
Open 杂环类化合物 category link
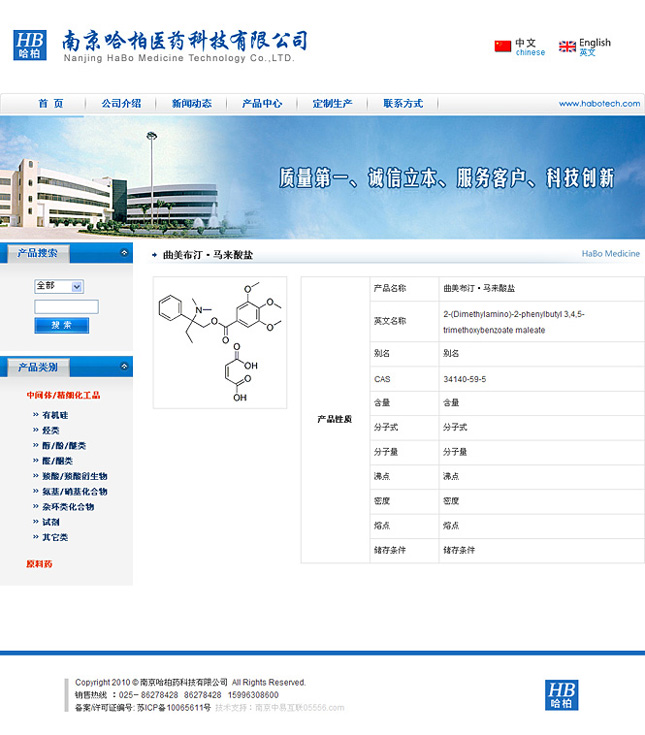68,507
